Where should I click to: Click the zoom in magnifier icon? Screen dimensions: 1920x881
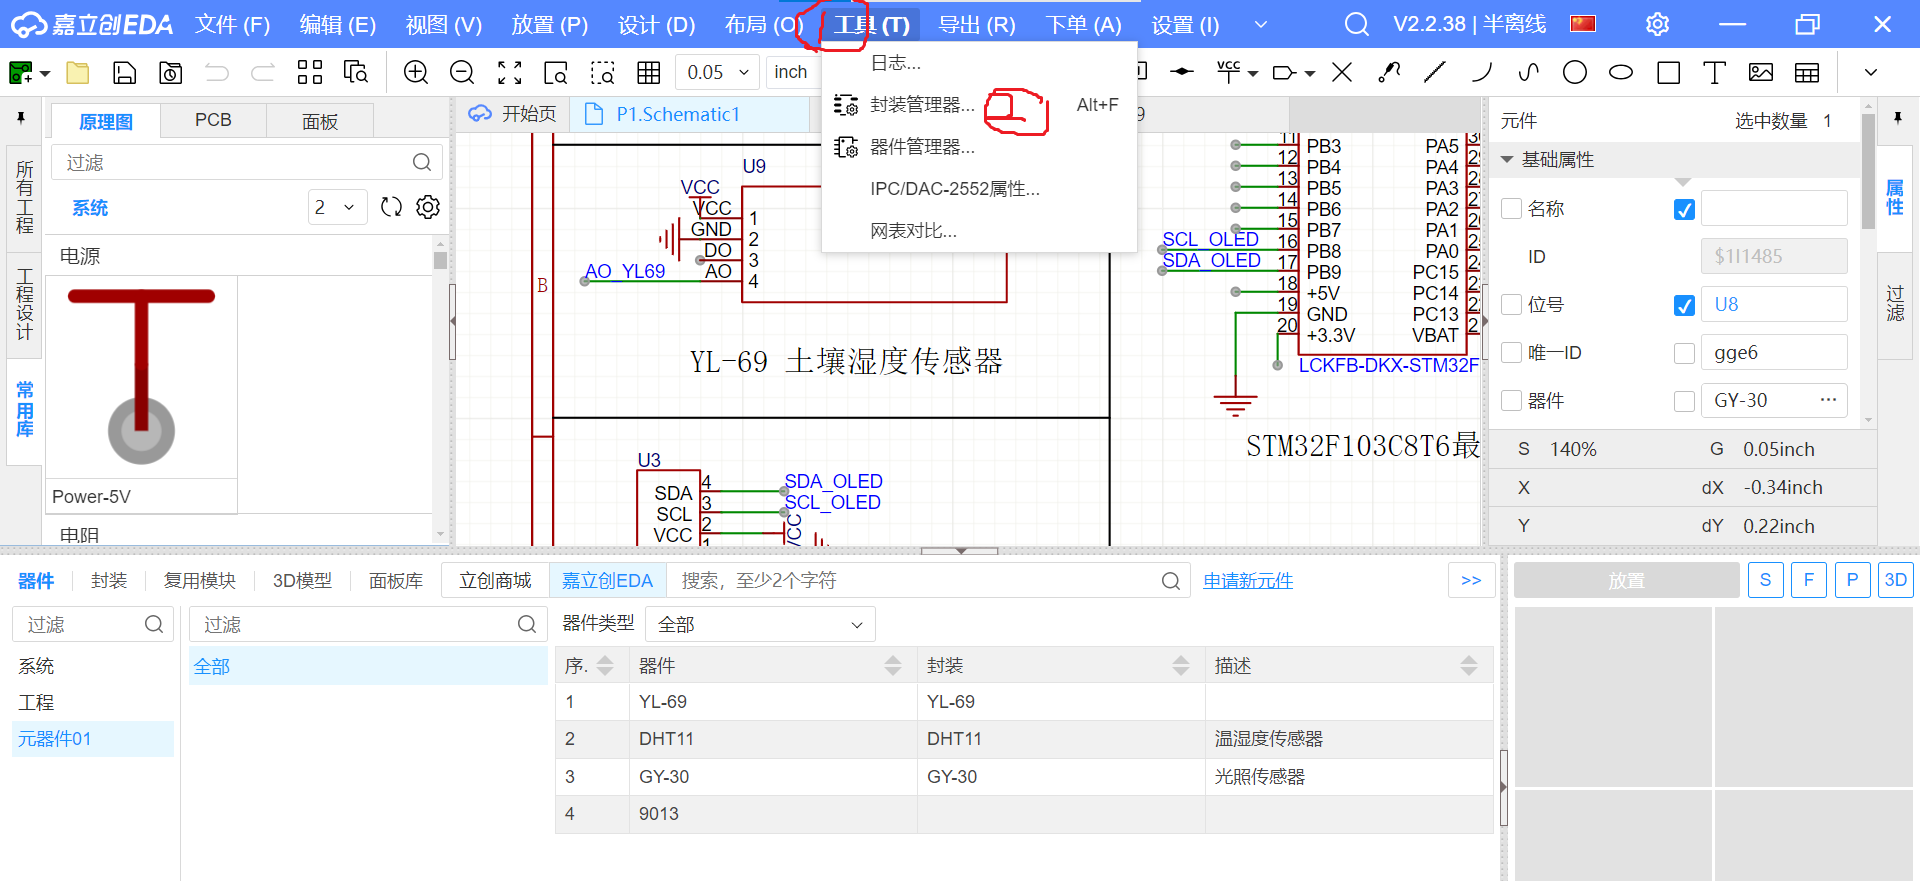coord(416,72)
